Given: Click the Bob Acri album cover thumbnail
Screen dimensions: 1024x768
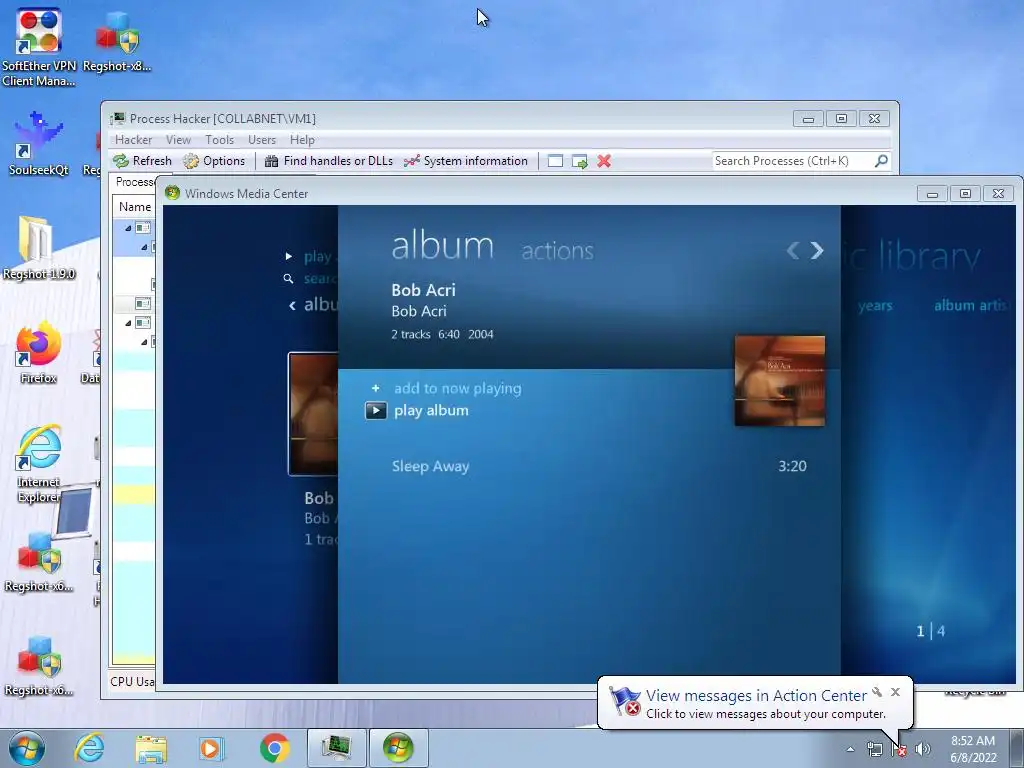Looking at the screenshot, I should pos(780,381).
